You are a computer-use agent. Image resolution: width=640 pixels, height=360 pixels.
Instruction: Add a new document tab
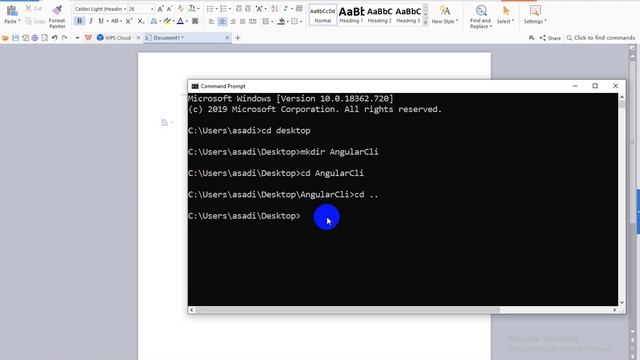(238, 38)
